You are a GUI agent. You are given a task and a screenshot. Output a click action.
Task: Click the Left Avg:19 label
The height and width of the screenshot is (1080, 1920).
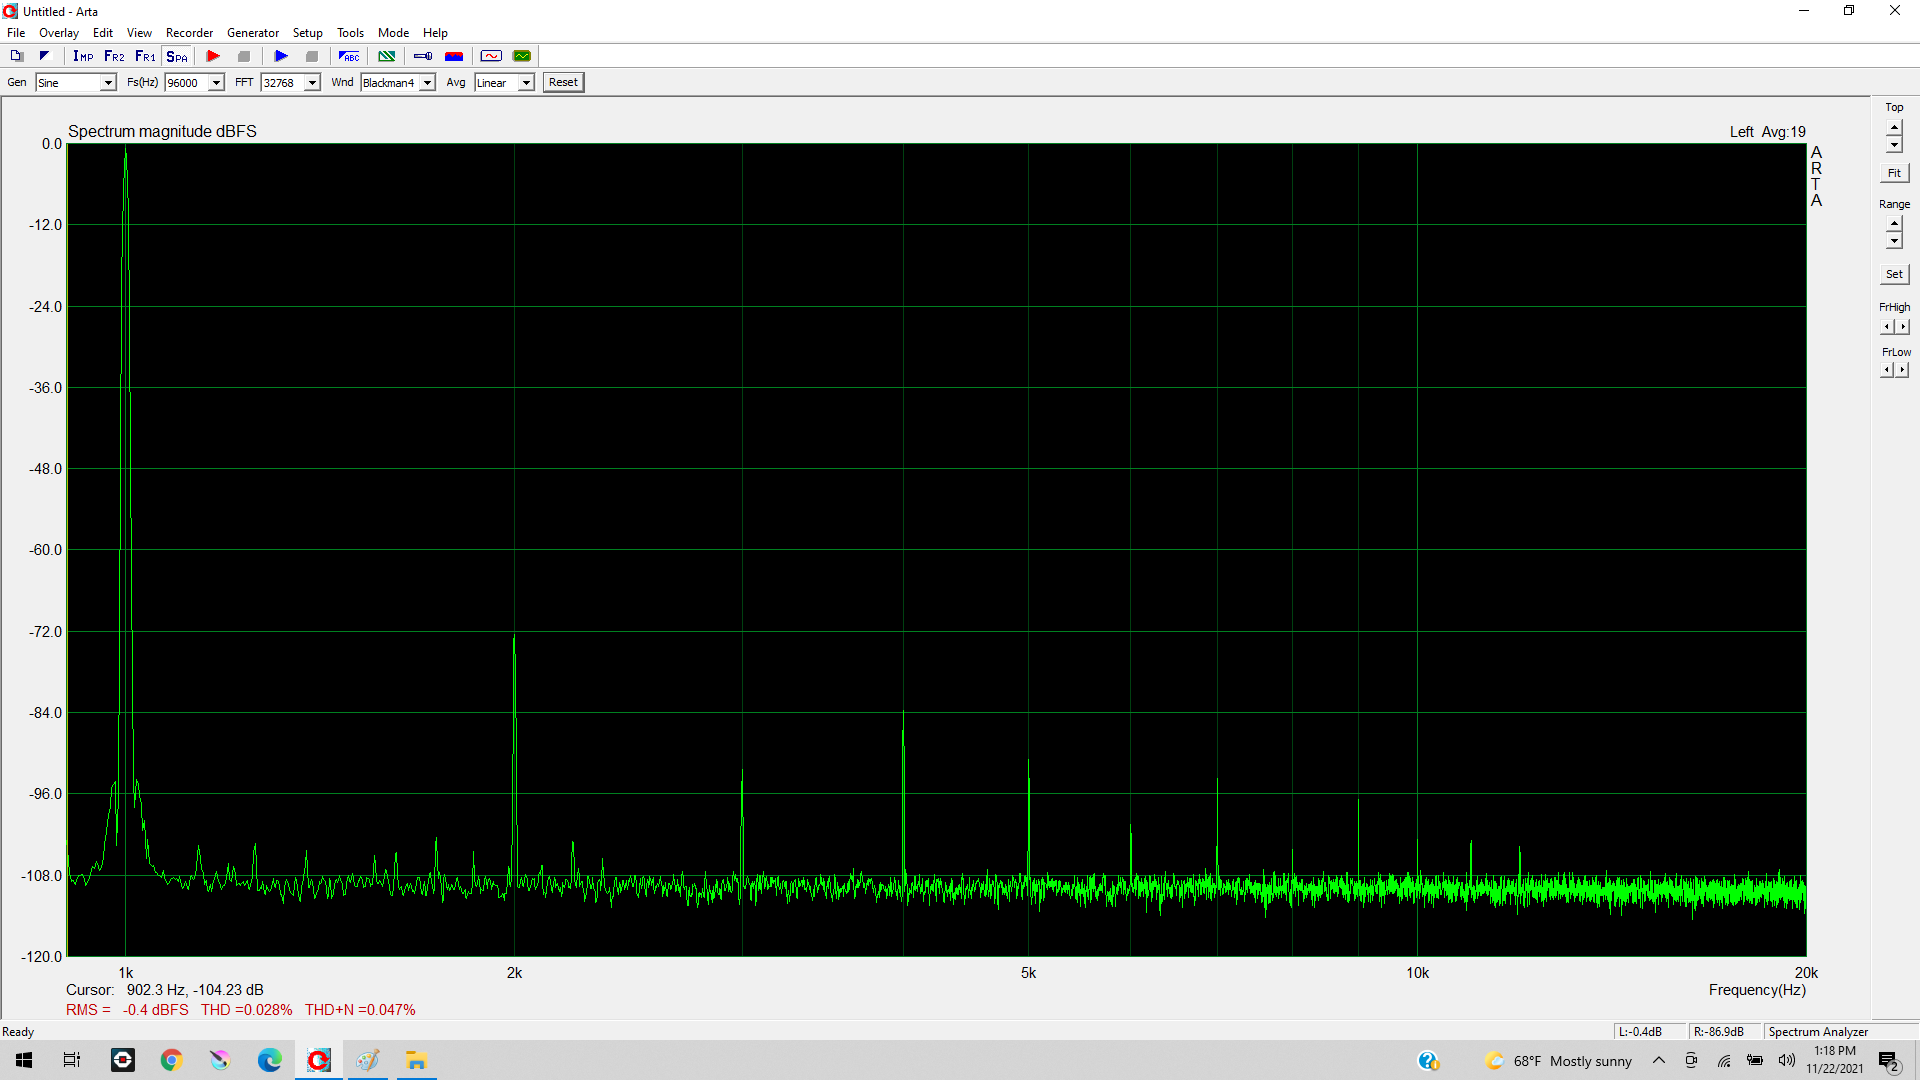1768,132
